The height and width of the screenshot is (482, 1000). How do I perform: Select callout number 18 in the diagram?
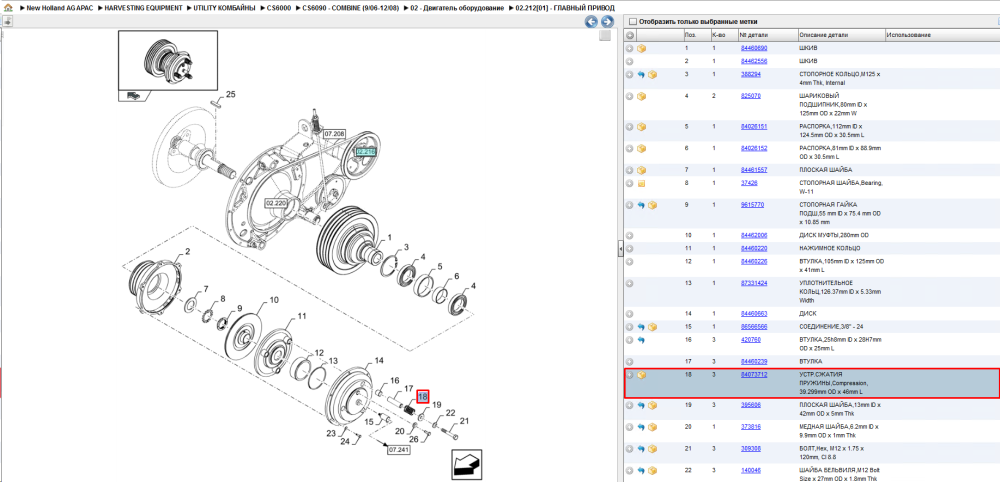coord(423,397)
